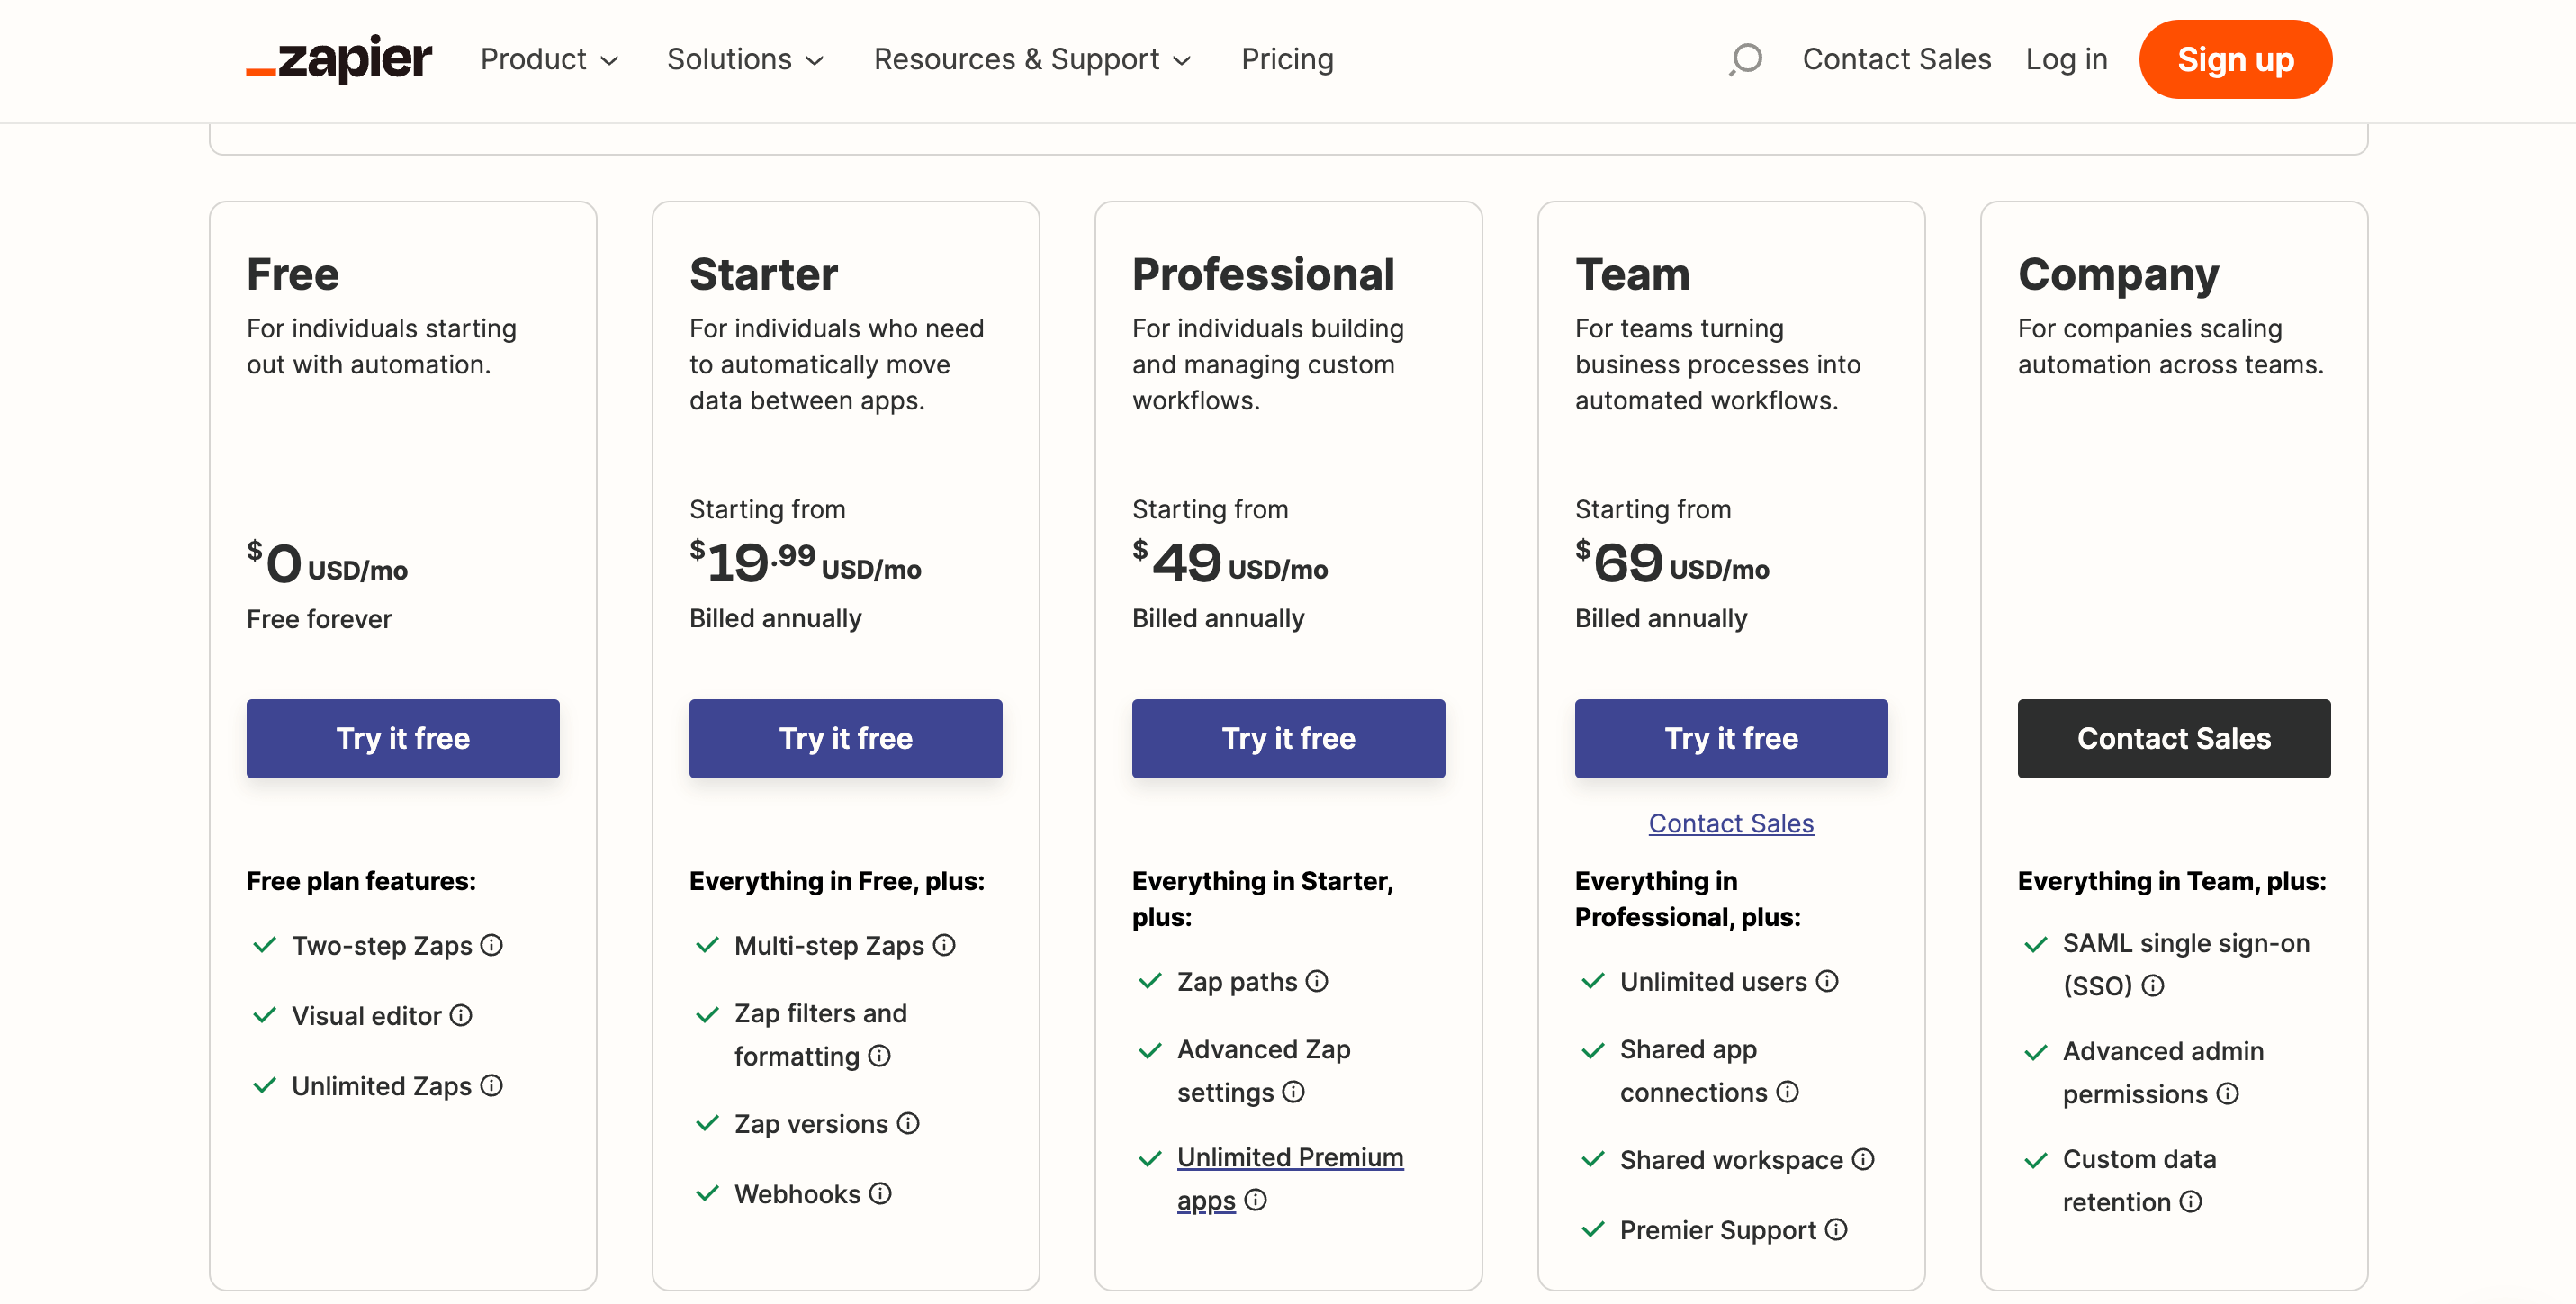Click Try it free on Free plan
Screen dimensions: 2576x1304
[403, 738]
